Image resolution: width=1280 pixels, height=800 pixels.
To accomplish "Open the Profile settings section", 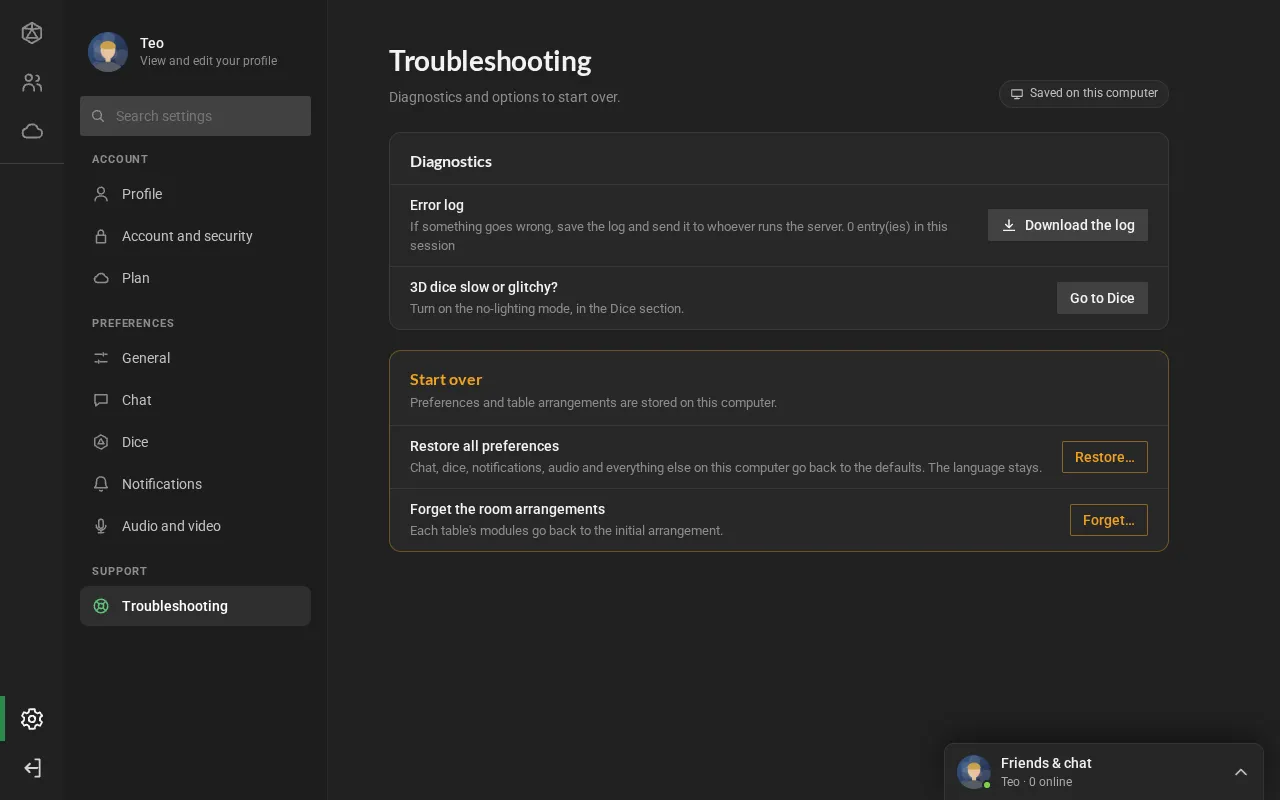I will (x=195, y=194).
